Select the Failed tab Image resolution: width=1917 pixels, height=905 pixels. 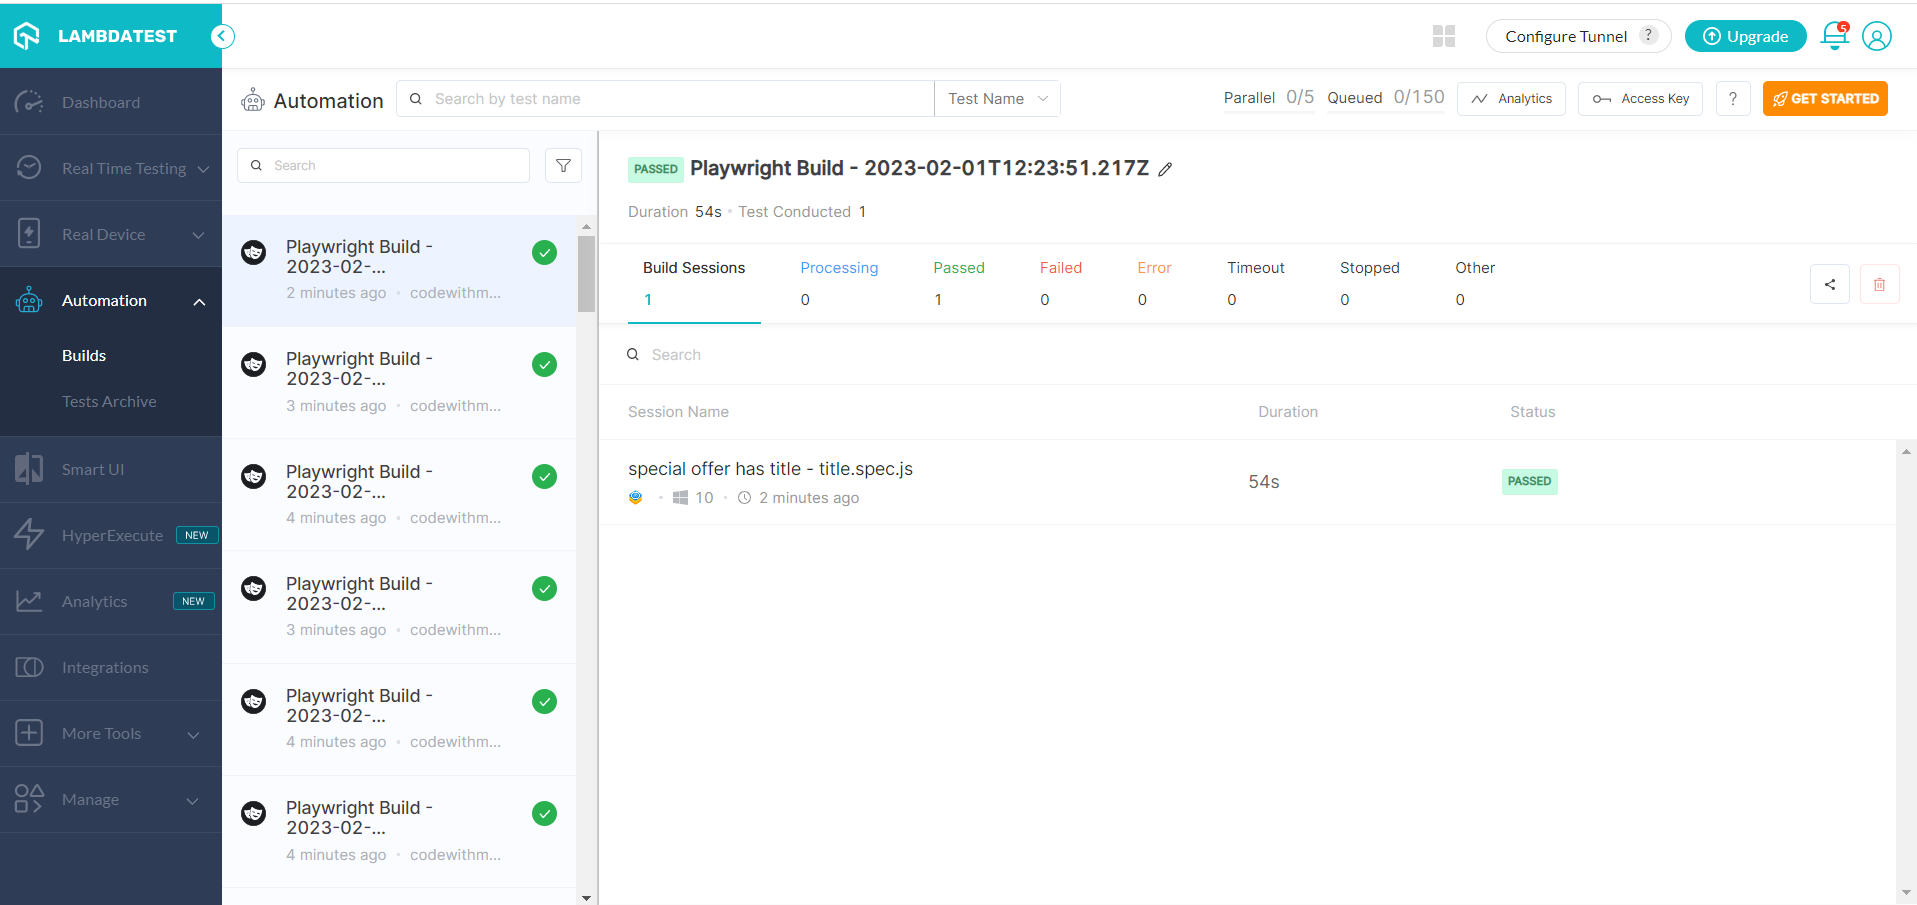(x=1061, y=283)
